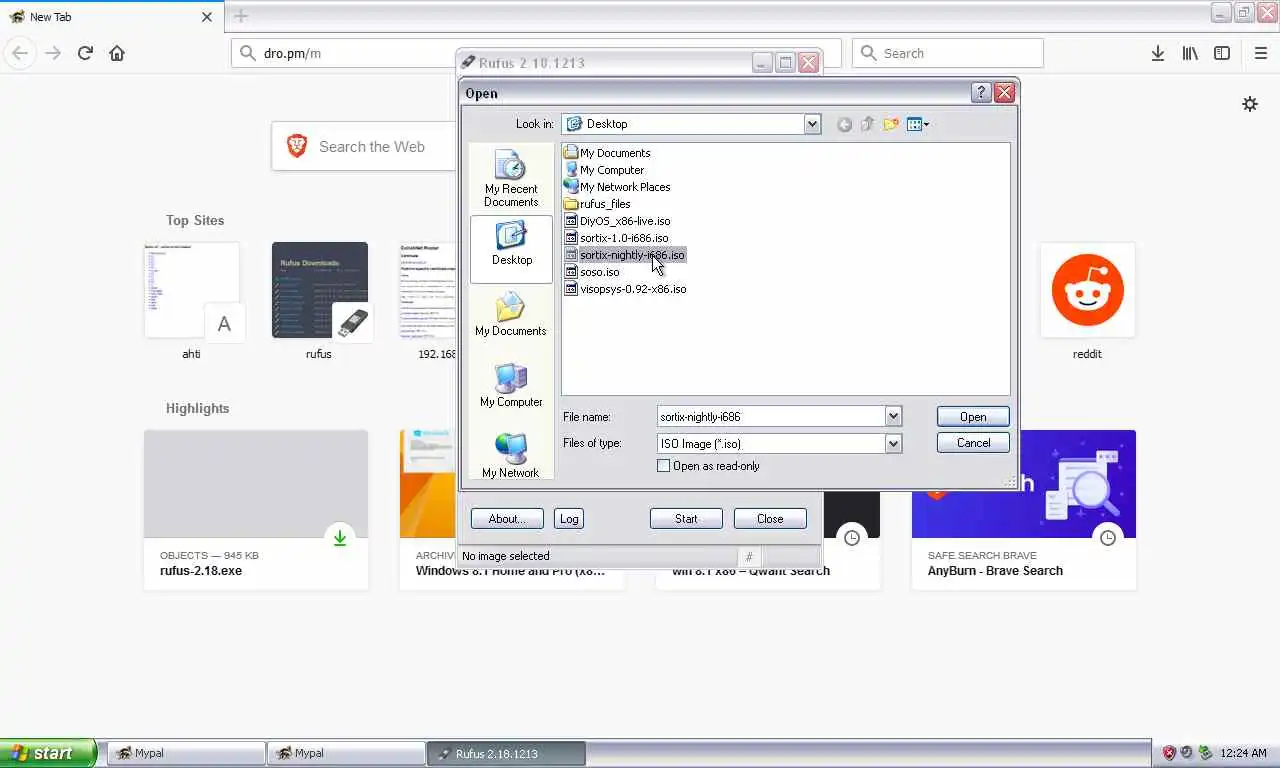Open browser hamburger menu
This screenshot has width=1280, height=768.
[1260, 53]
